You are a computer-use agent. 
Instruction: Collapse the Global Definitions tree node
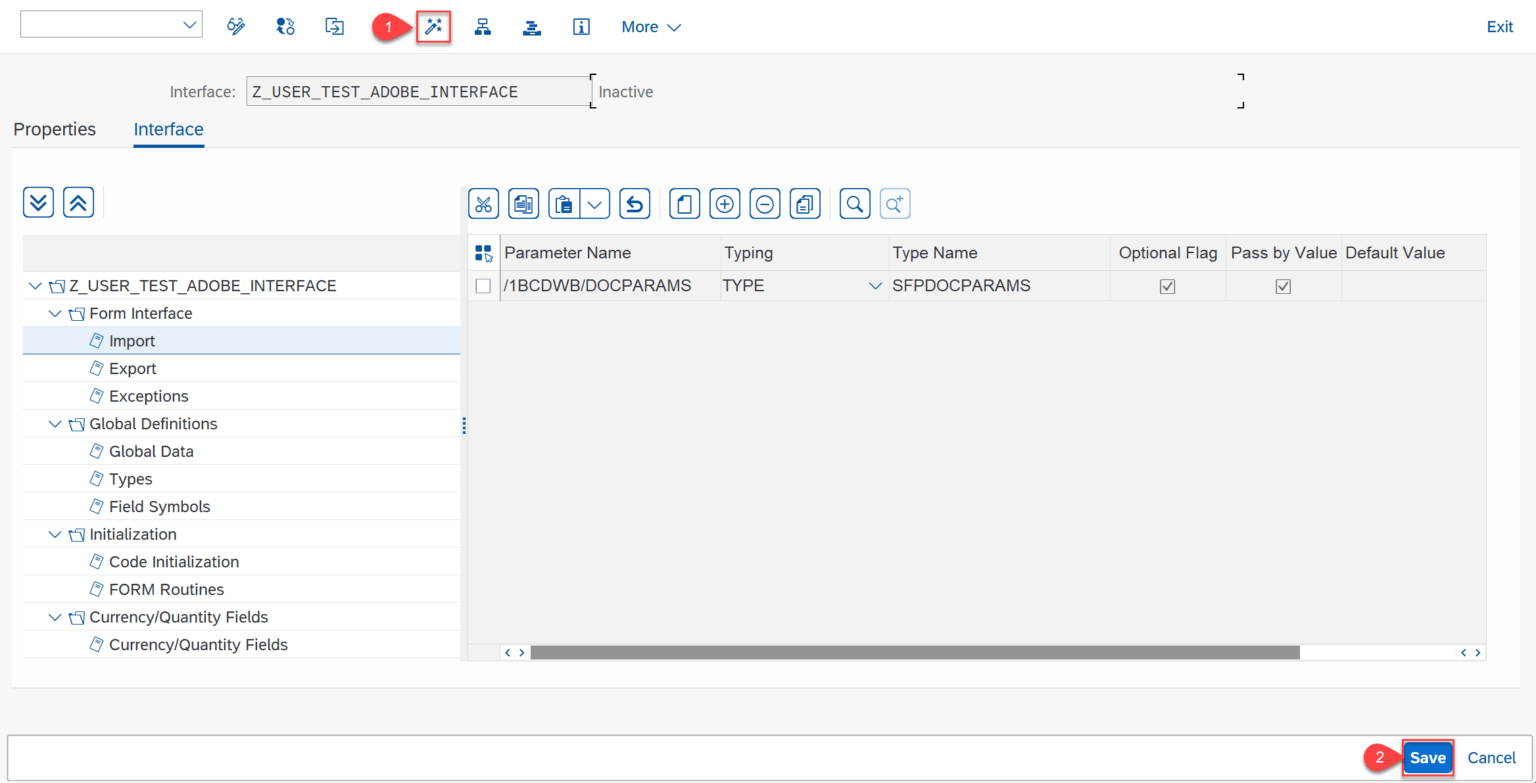[x=55, y=424]
